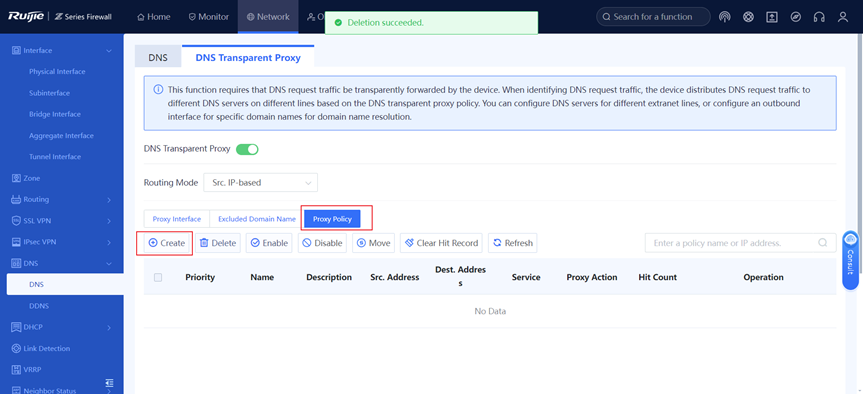
Task: Click the Move button
Action: pos(374,243)
